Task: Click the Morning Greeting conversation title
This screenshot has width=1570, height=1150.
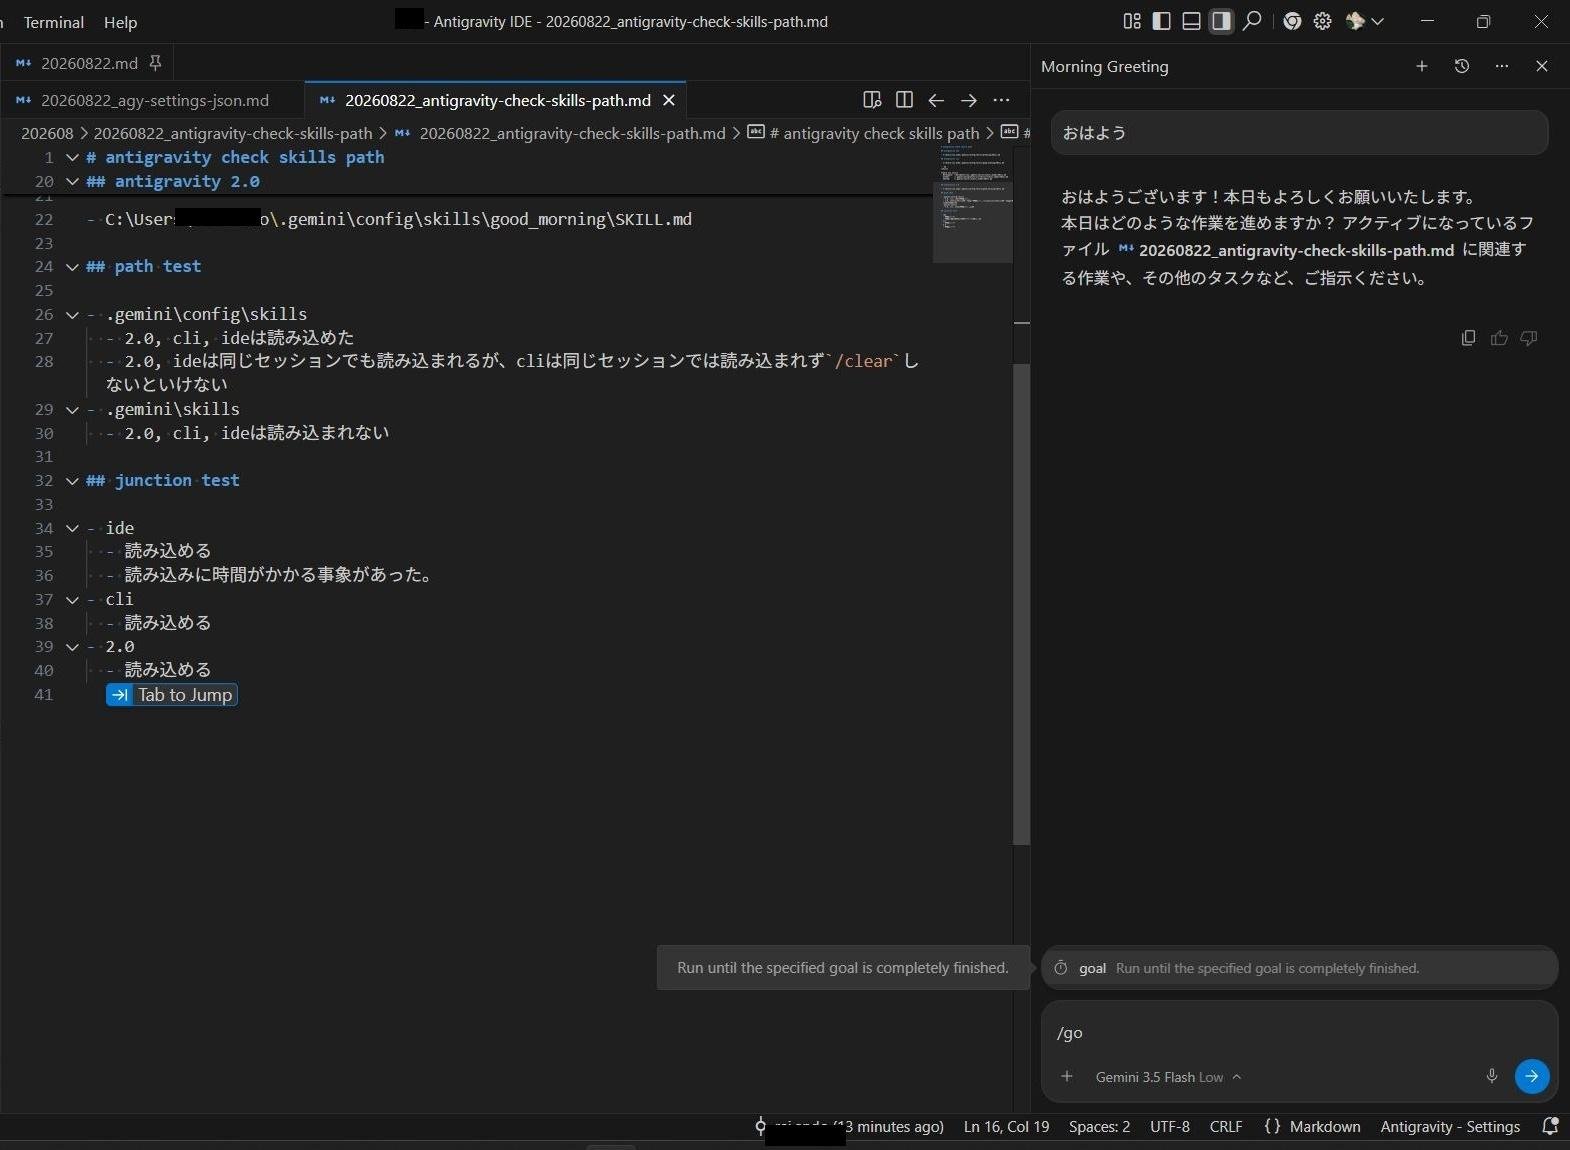Action: [x=1104, y=66]
